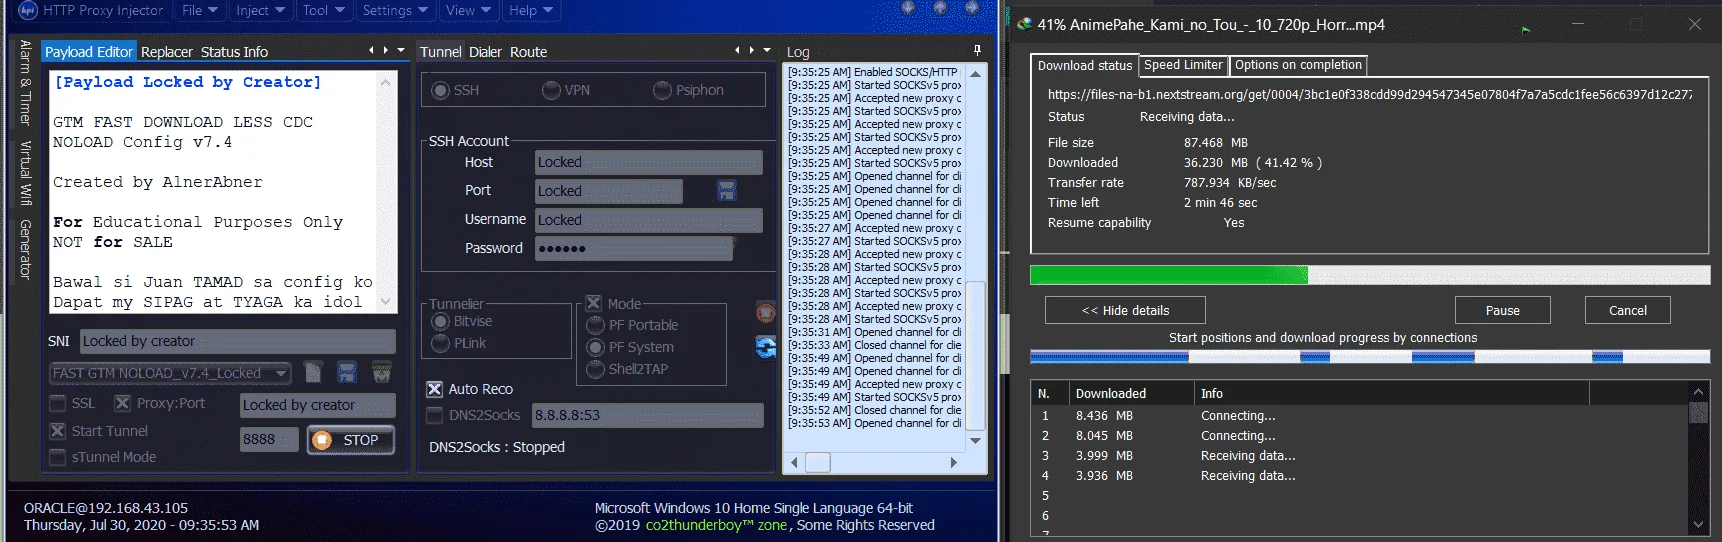Open the Inject menu dropdown
The height and width of the screenshot is (542, 1722).
pos(260,10)
